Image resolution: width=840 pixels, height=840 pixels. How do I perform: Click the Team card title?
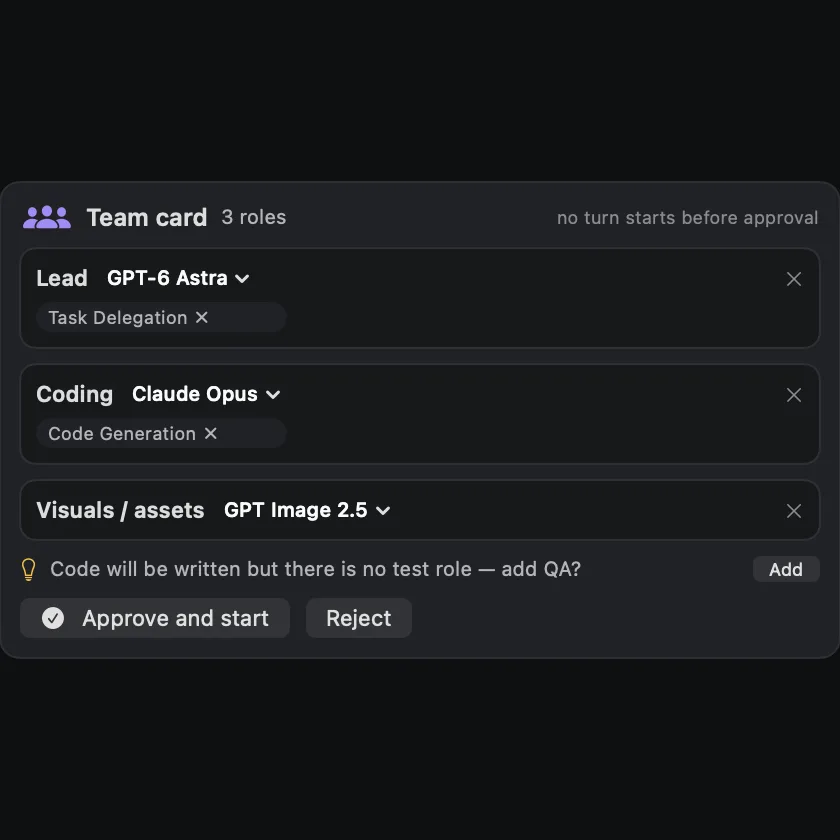point(147,218)
